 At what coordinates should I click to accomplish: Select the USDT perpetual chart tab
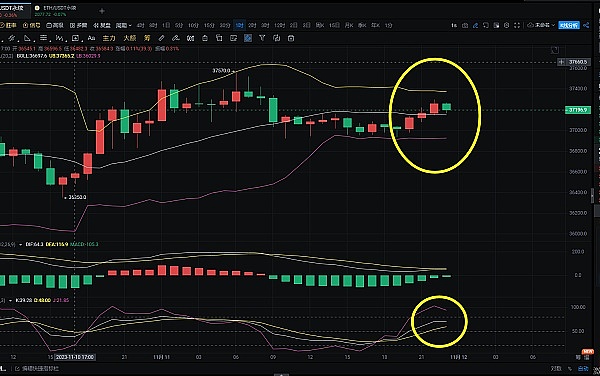pyautogui.click(x=15, y=11)
